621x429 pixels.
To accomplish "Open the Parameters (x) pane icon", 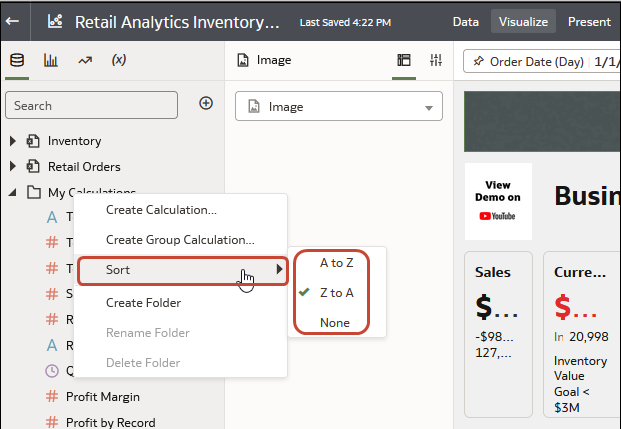I will 119,60.
